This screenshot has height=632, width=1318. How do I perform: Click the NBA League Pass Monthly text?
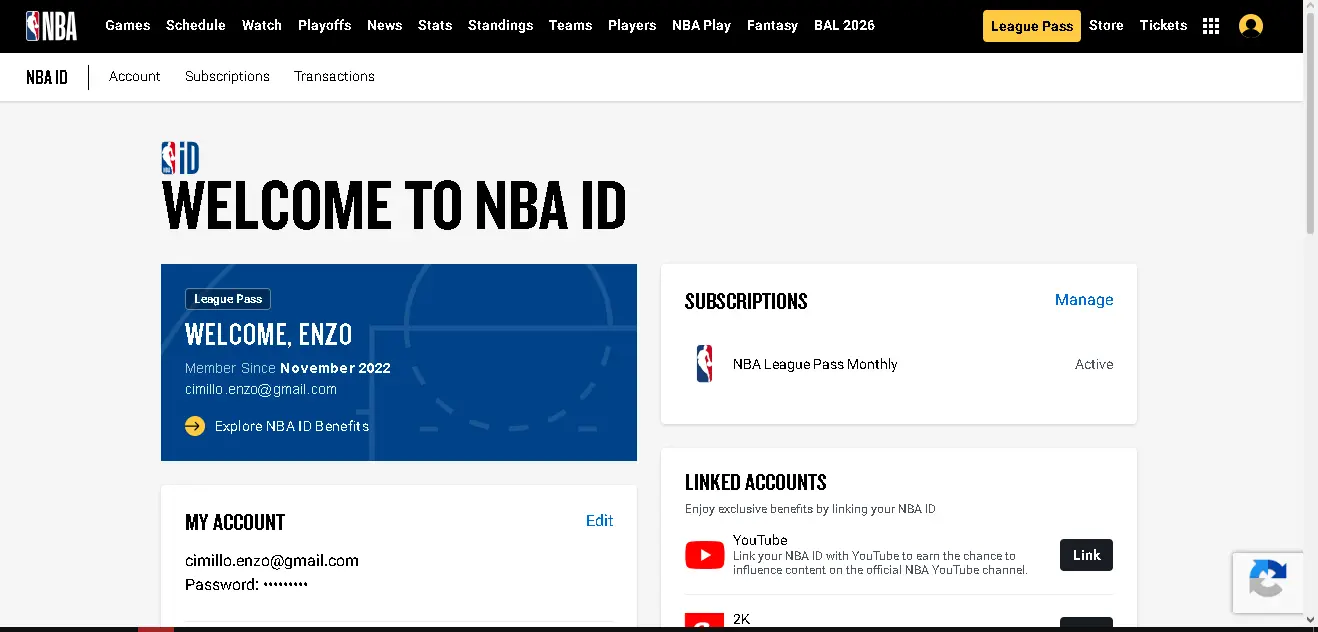tap(815, 364)
